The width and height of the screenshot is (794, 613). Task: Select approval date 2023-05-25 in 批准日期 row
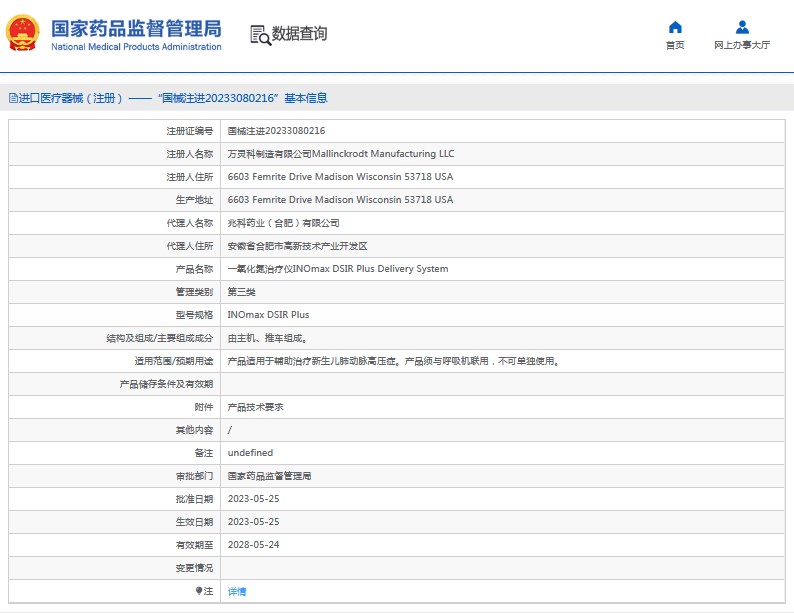pyautogui.click(x=254, y=499)
